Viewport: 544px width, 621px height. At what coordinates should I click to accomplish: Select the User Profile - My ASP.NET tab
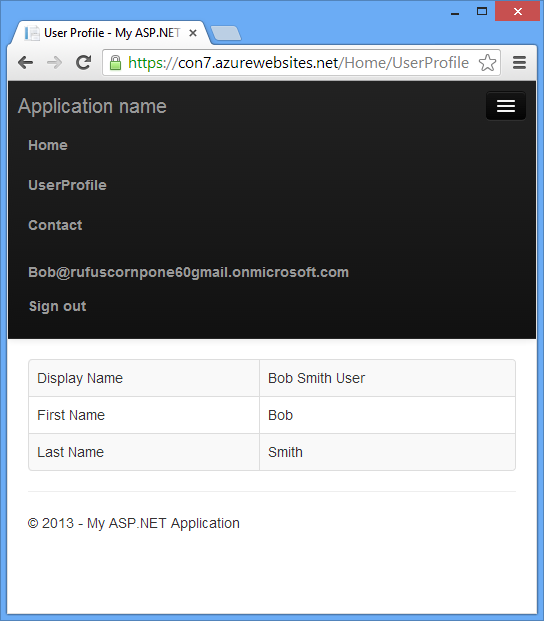109,33
